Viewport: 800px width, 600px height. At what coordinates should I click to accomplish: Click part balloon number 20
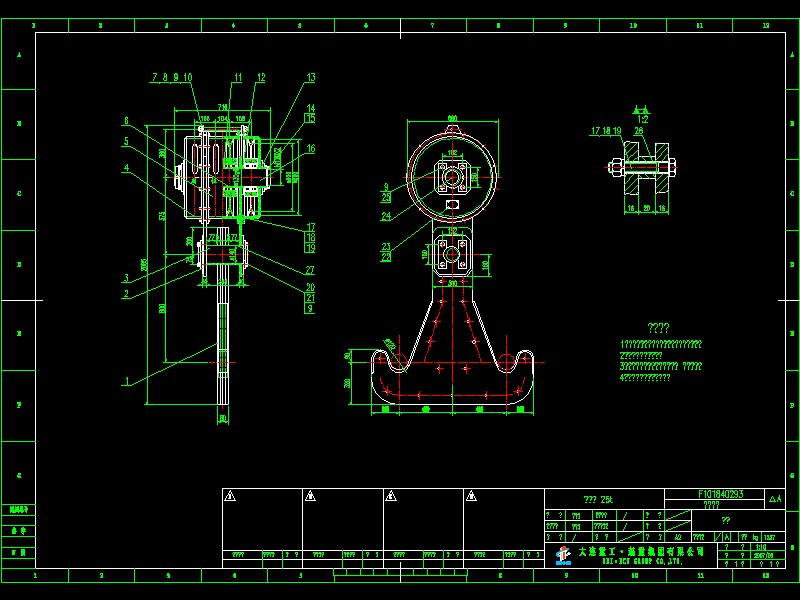tap(310, 287)
